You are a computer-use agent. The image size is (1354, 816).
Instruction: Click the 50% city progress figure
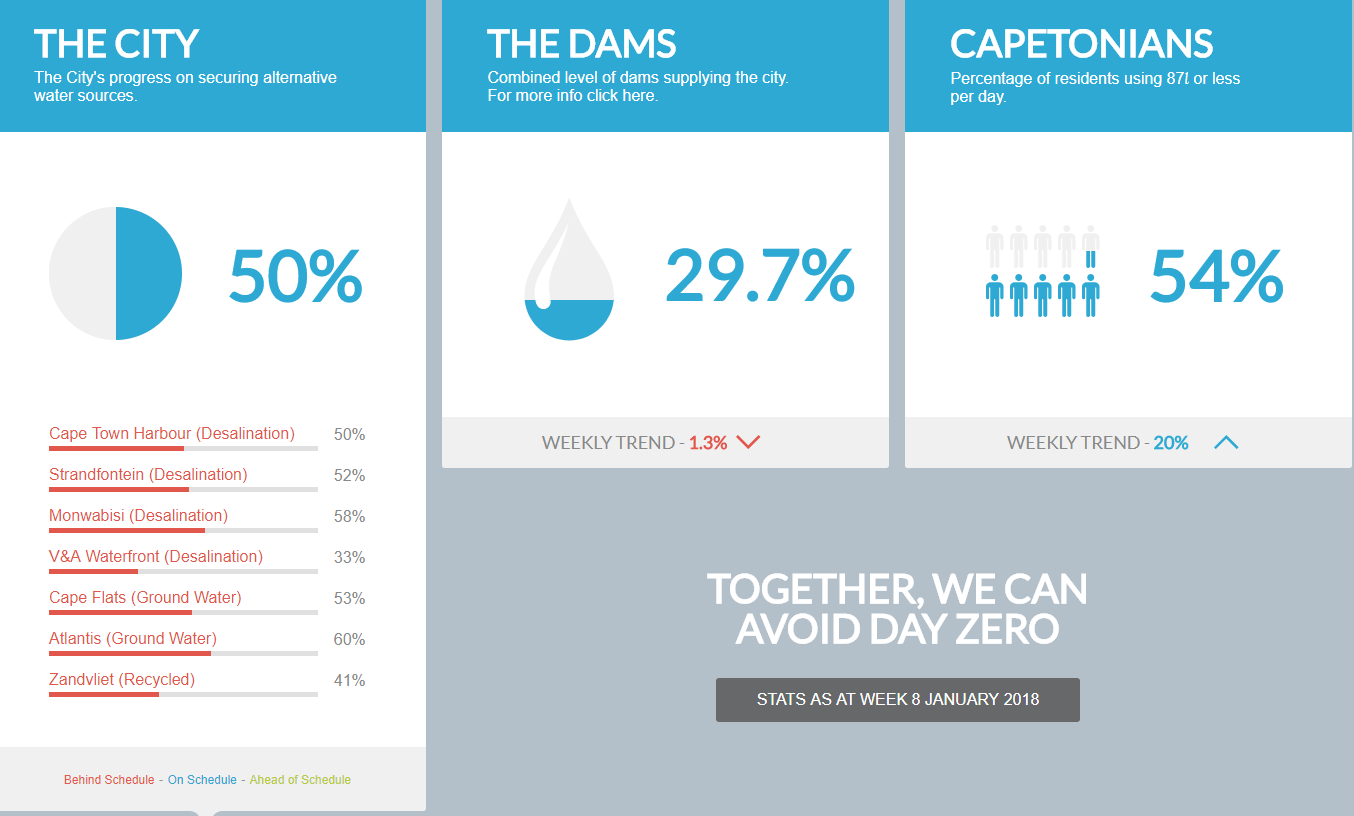point(295,274)
